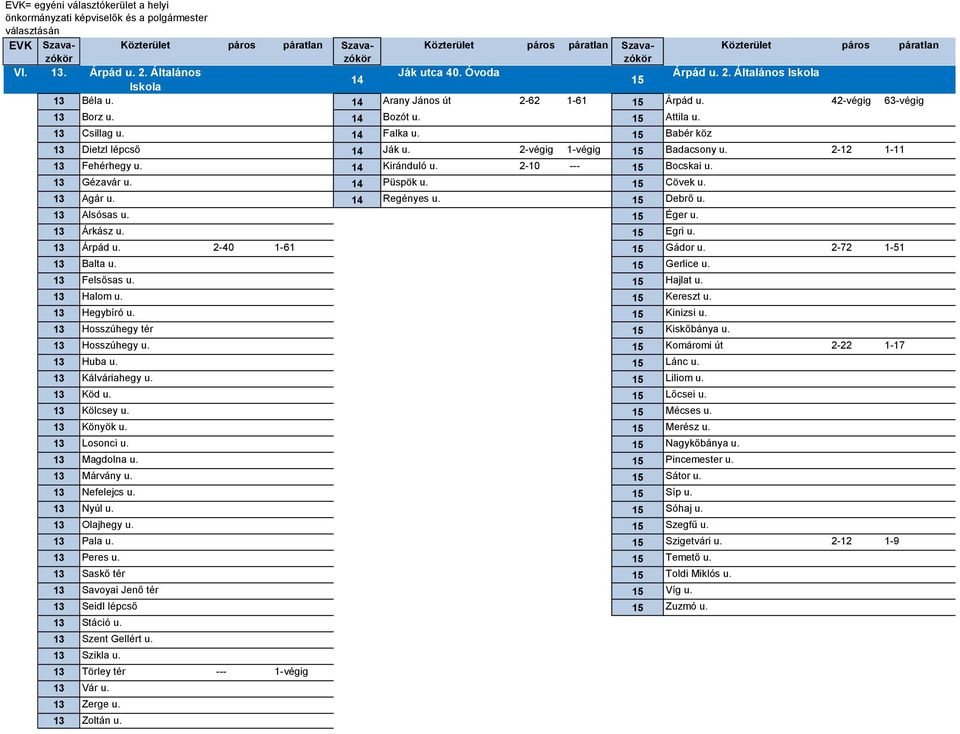This screenshot has width=960, height=734.
Task: Select the 'Felsősas u.' street cell
Action: [108, 280]
